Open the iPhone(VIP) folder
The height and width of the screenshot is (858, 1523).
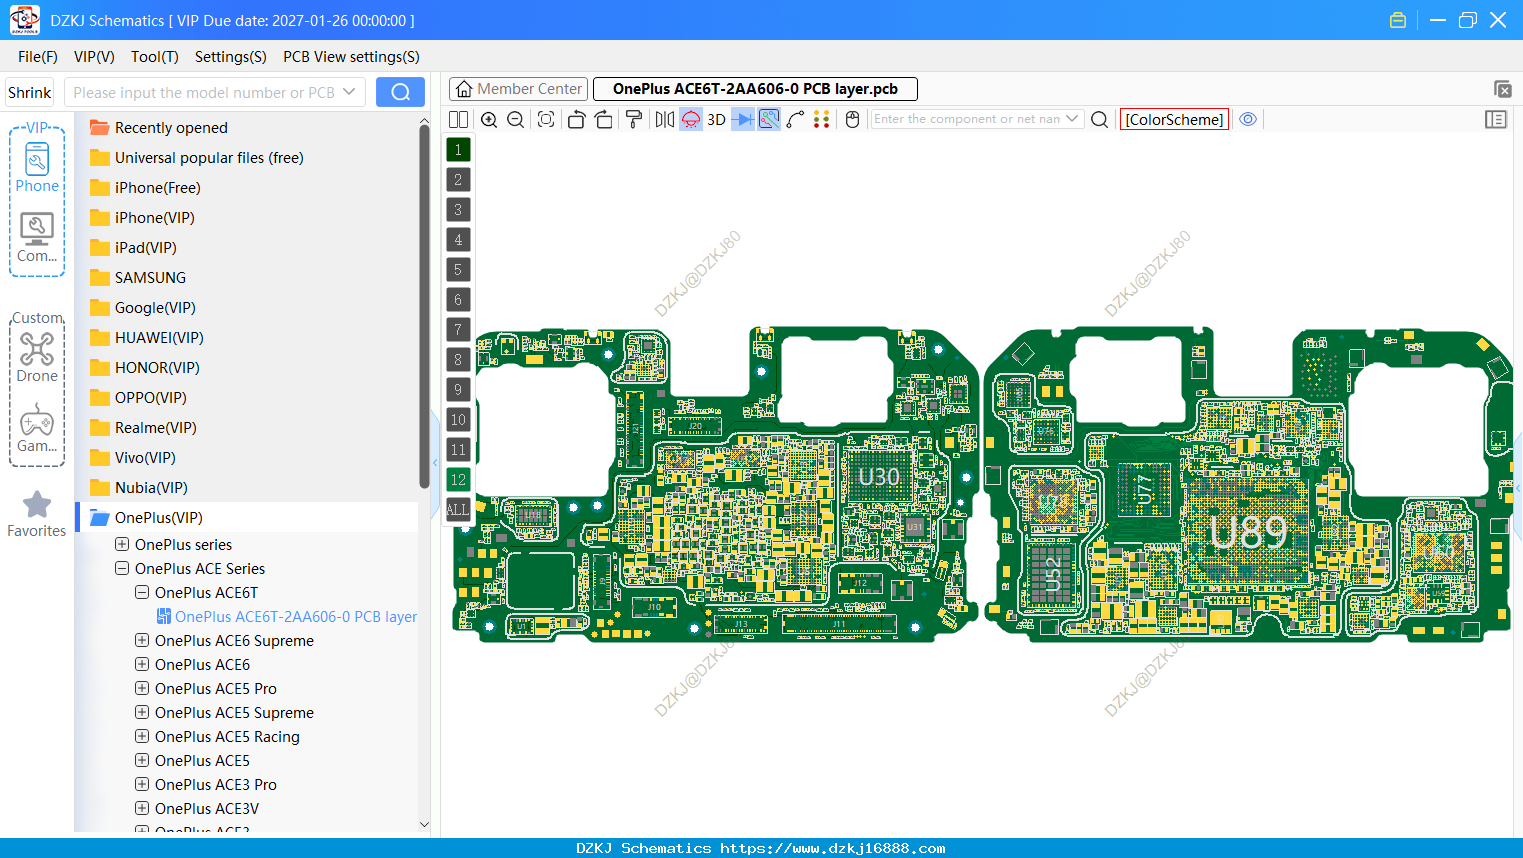point(143,217)
